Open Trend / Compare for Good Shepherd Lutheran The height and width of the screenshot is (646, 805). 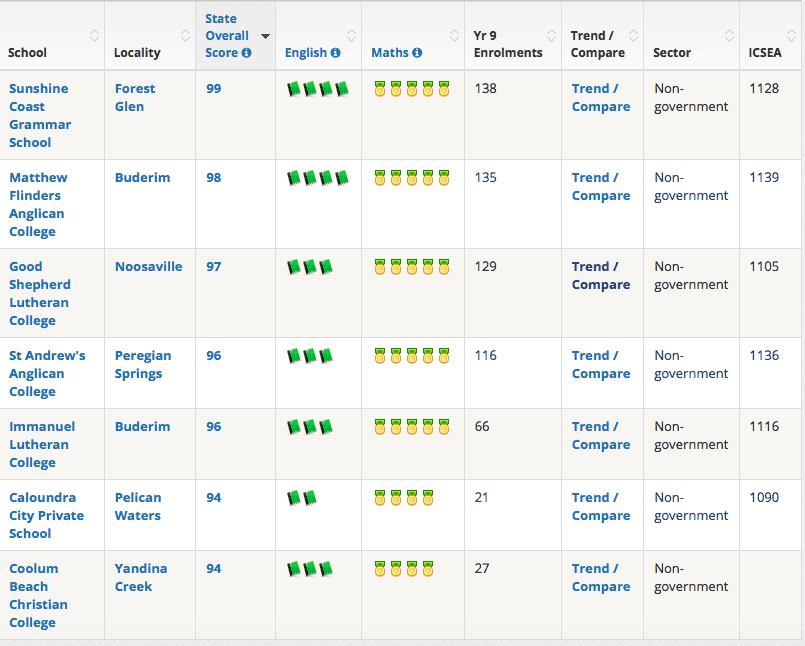(600, 276)
